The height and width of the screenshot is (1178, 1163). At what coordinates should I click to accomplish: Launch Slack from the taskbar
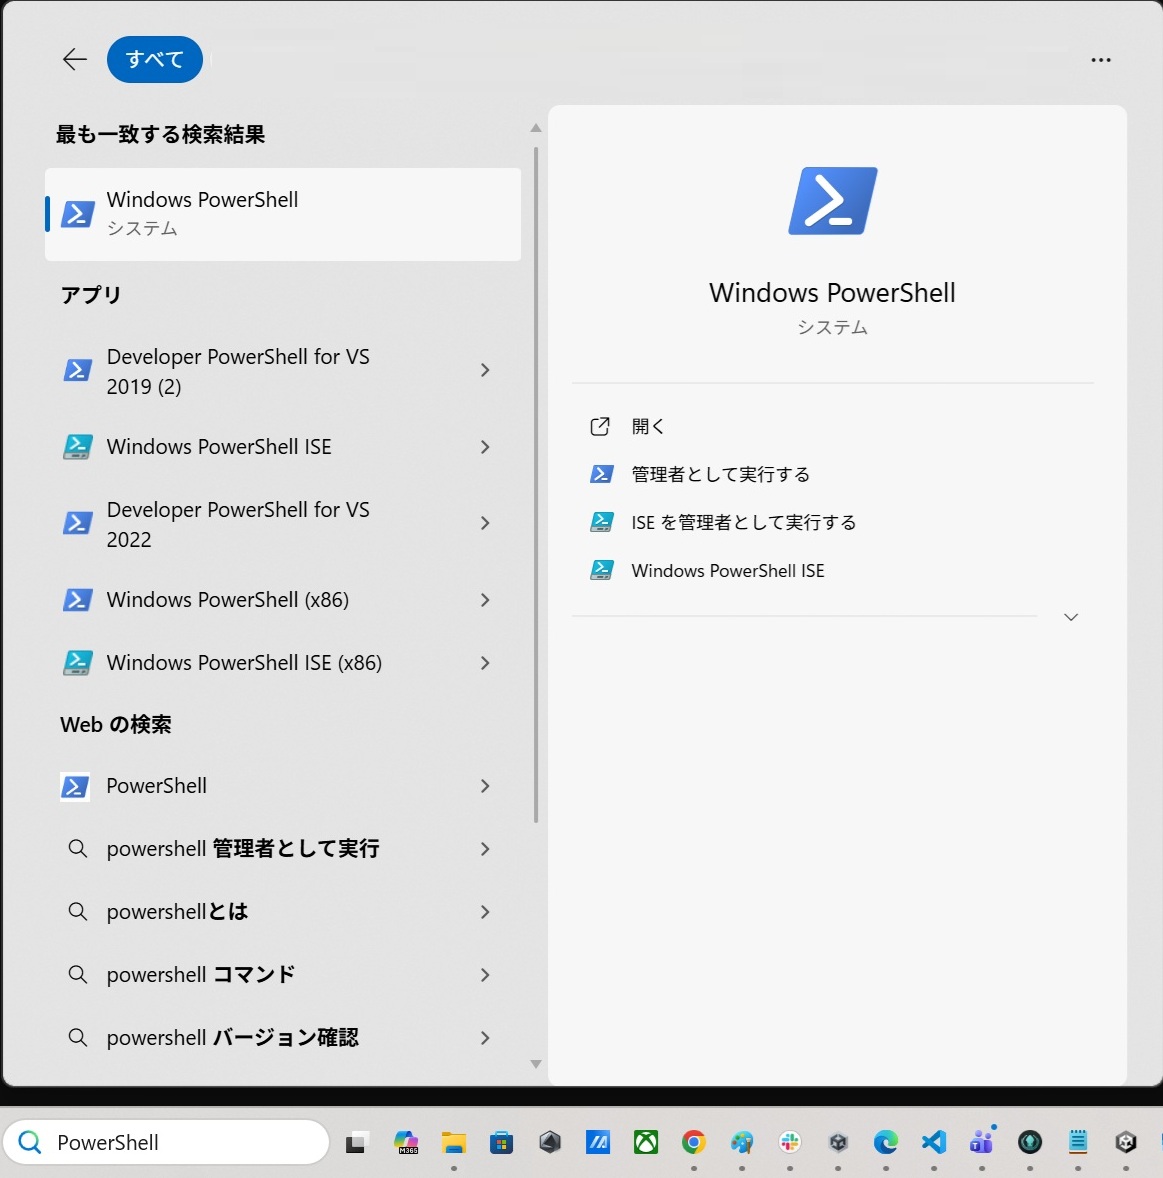790,1142
